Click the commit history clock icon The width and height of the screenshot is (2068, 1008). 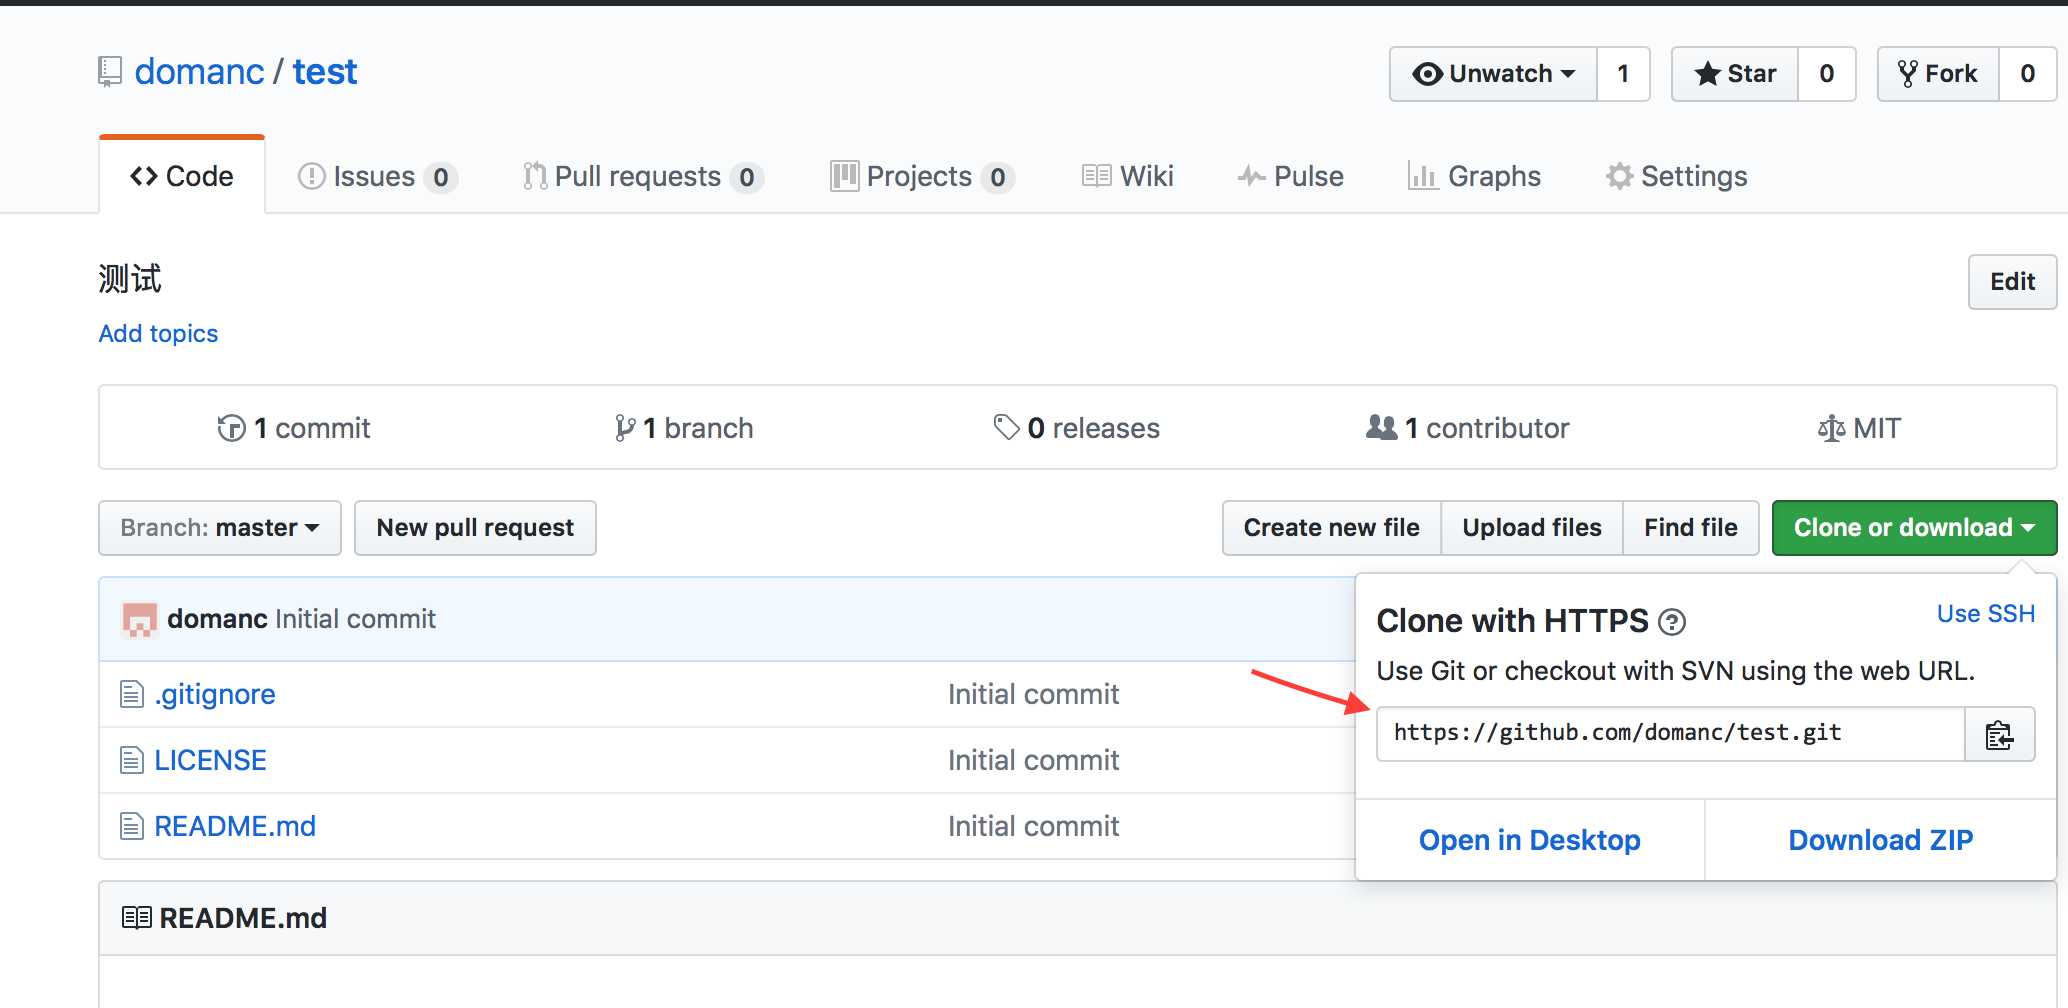click(231, 428)
